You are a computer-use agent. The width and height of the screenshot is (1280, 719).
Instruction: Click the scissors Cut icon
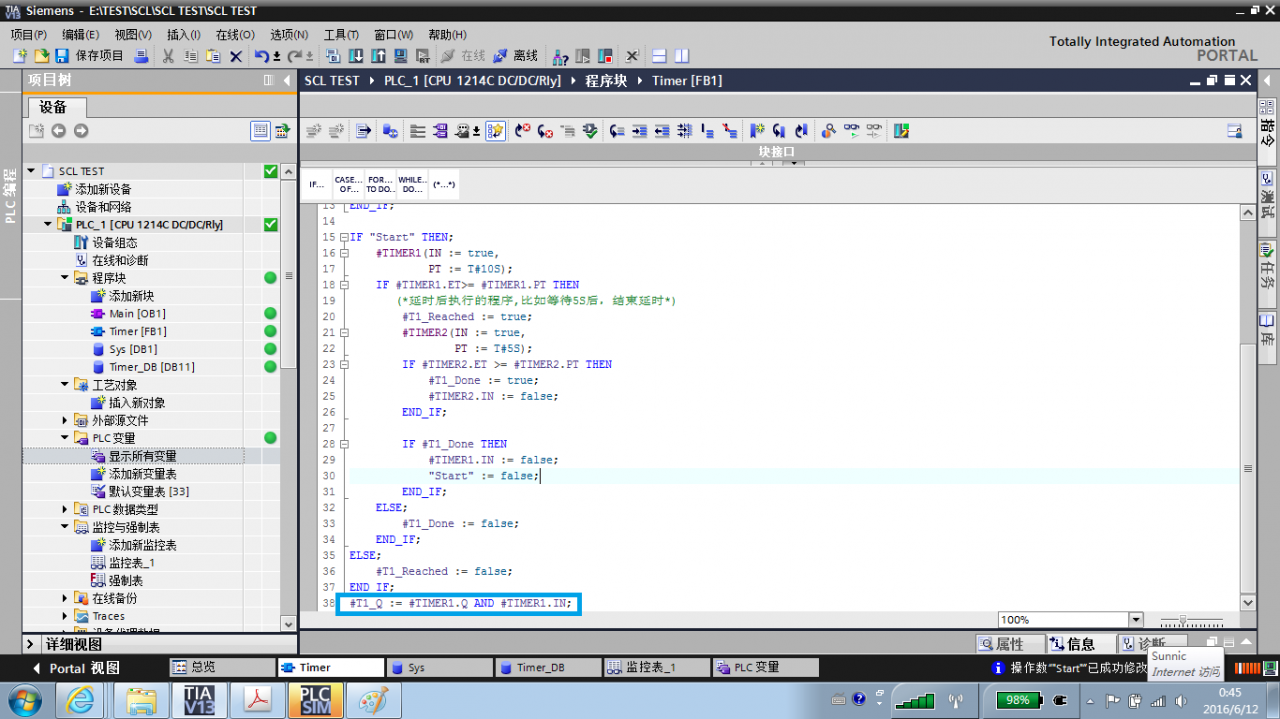(168, 56)
